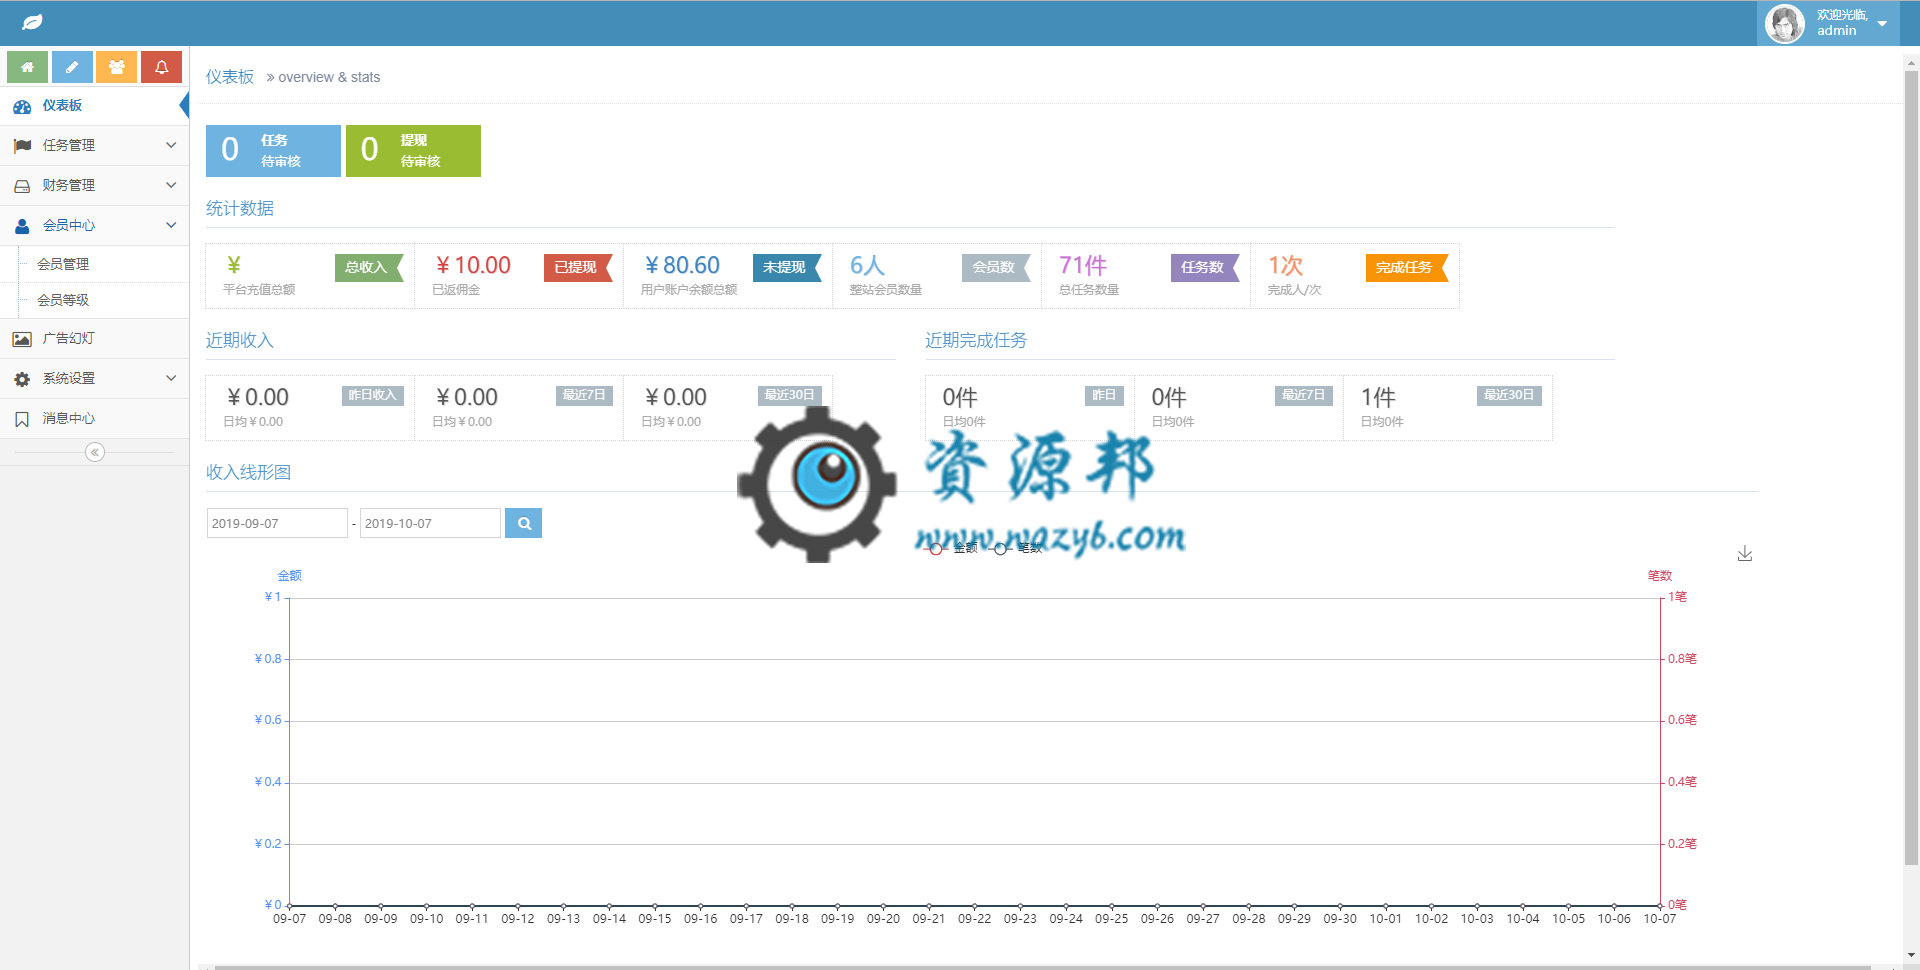The image size is (1920, 970).
Task: Open the 提现 待审核 green tile
Action: (x=413, y=151)
